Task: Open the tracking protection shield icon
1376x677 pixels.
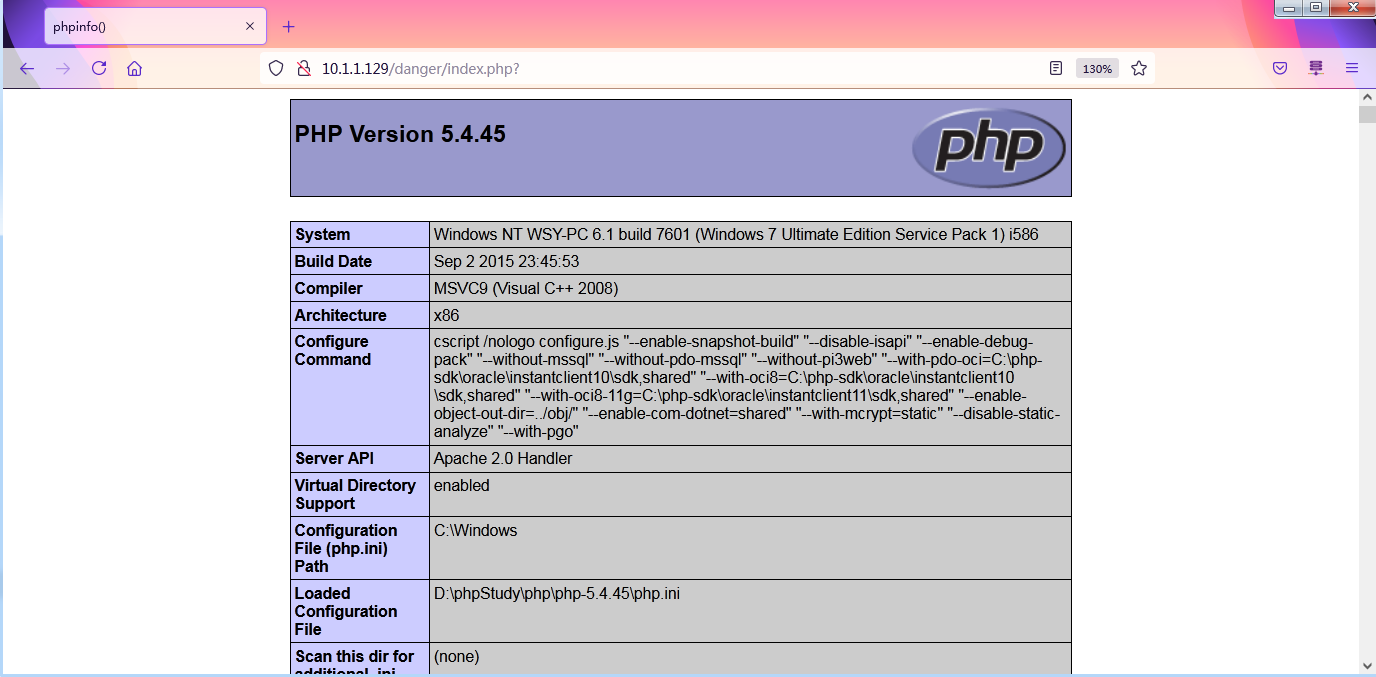Action: coord(277,69)
